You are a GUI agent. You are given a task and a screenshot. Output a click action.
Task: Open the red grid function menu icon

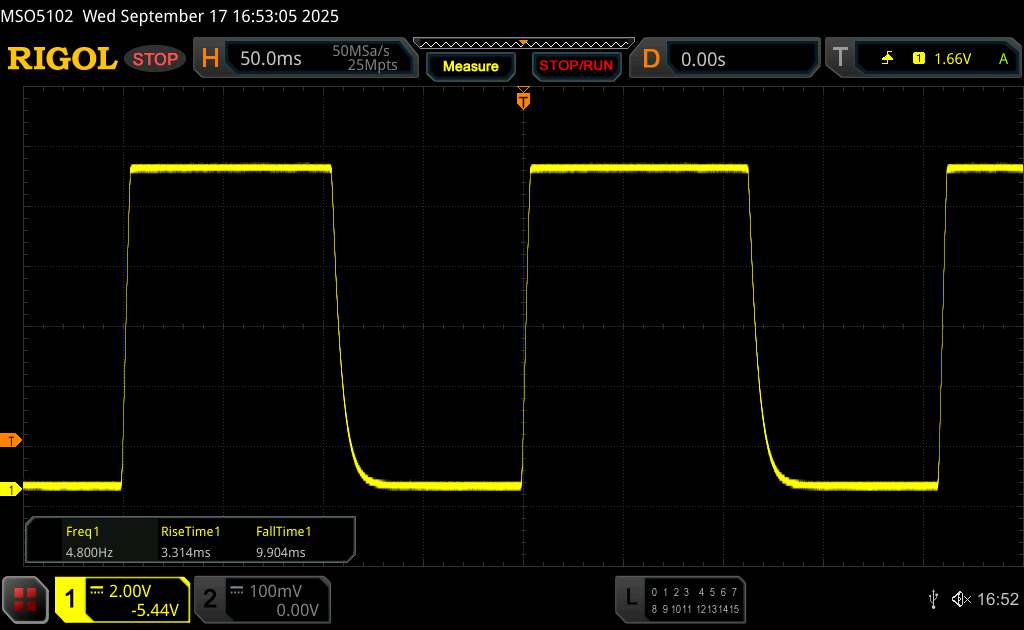pos(26,598)
